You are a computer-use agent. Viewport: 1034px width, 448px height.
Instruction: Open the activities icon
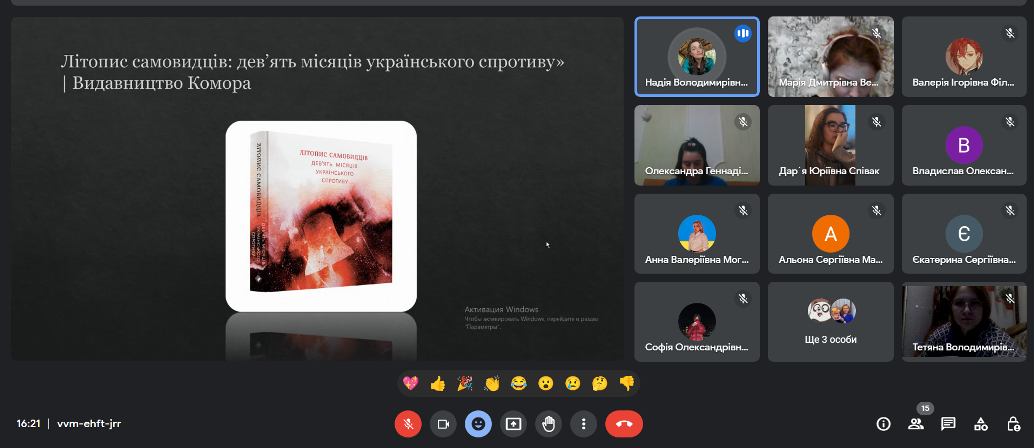pyautogui.click(x=981, y=424)
